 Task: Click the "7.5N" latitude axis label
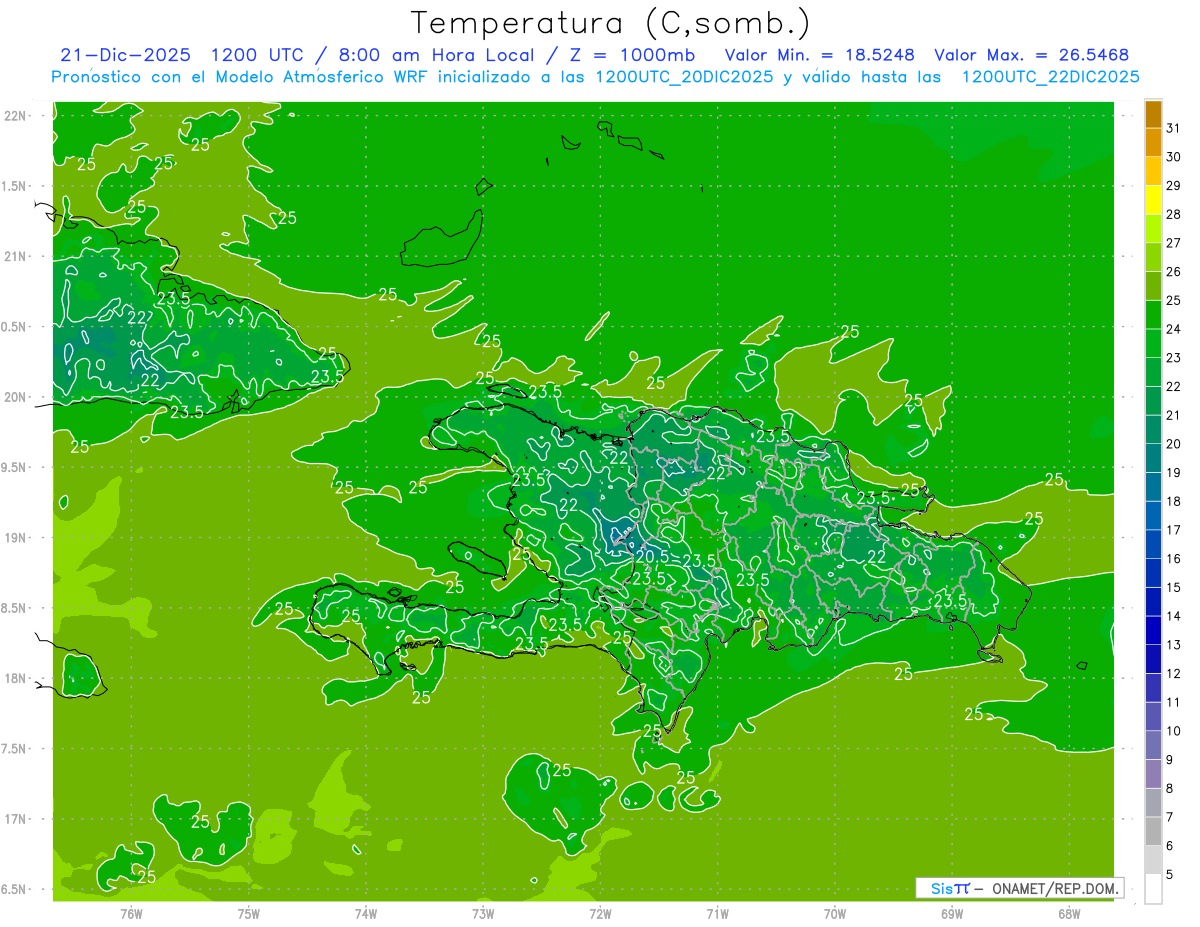15,749
